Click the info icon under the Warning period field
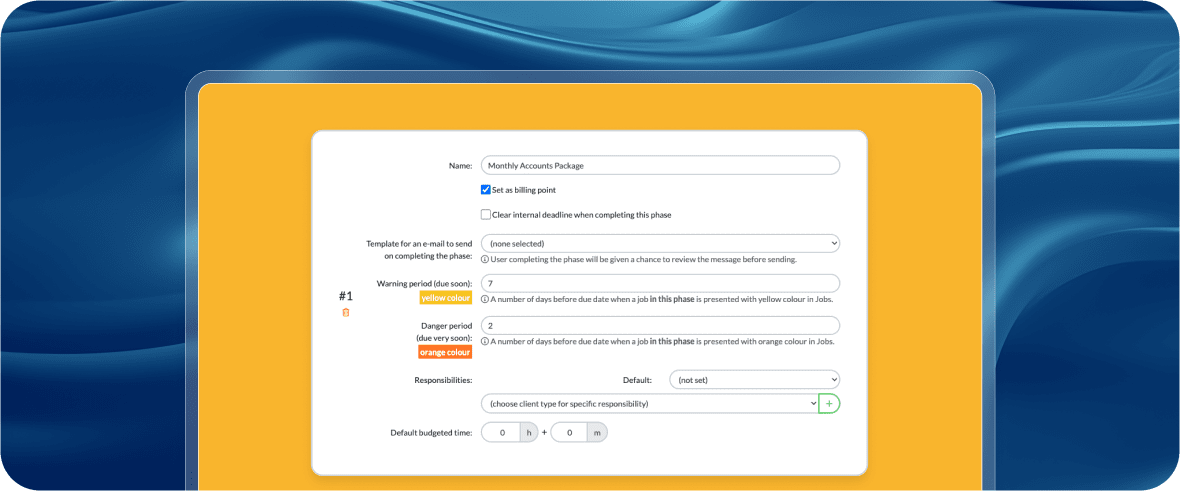 (x=485, y=299)
